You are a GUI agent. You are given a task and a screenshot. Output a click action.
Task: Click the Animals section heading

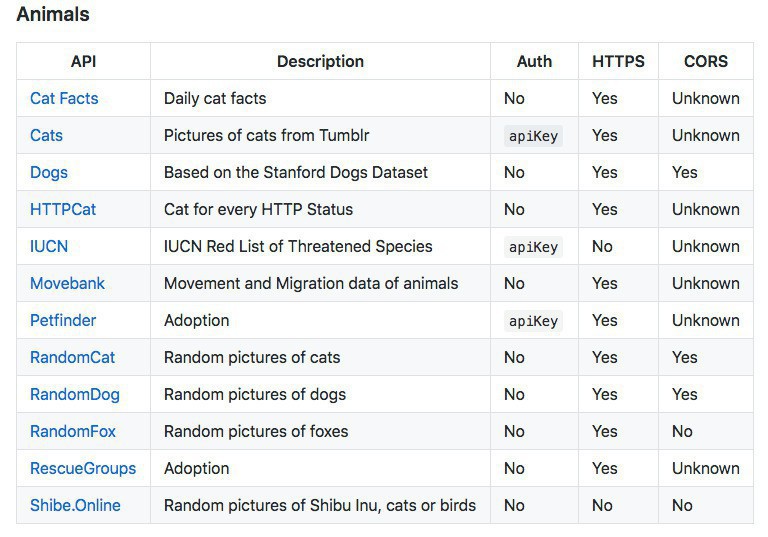click(53, 15)
